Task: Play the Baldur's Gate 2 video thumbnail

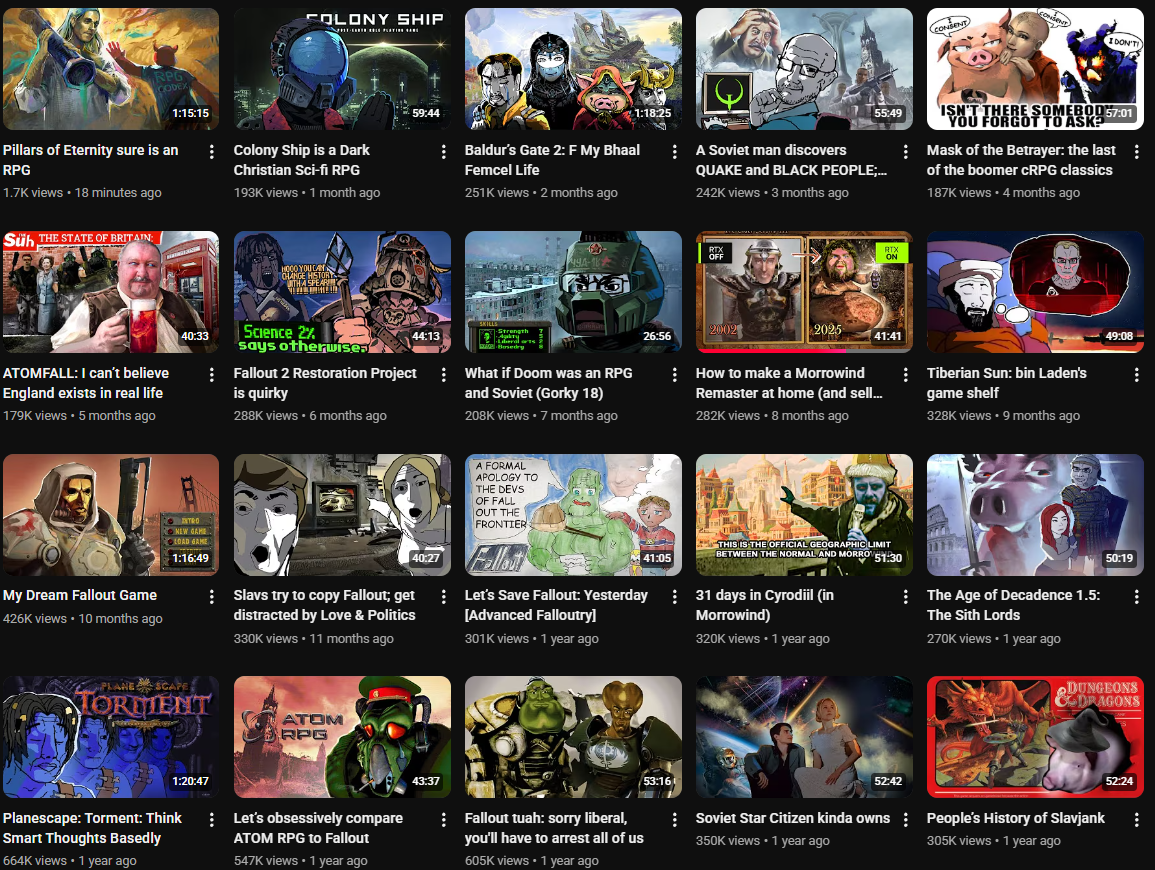Action: 573,69
